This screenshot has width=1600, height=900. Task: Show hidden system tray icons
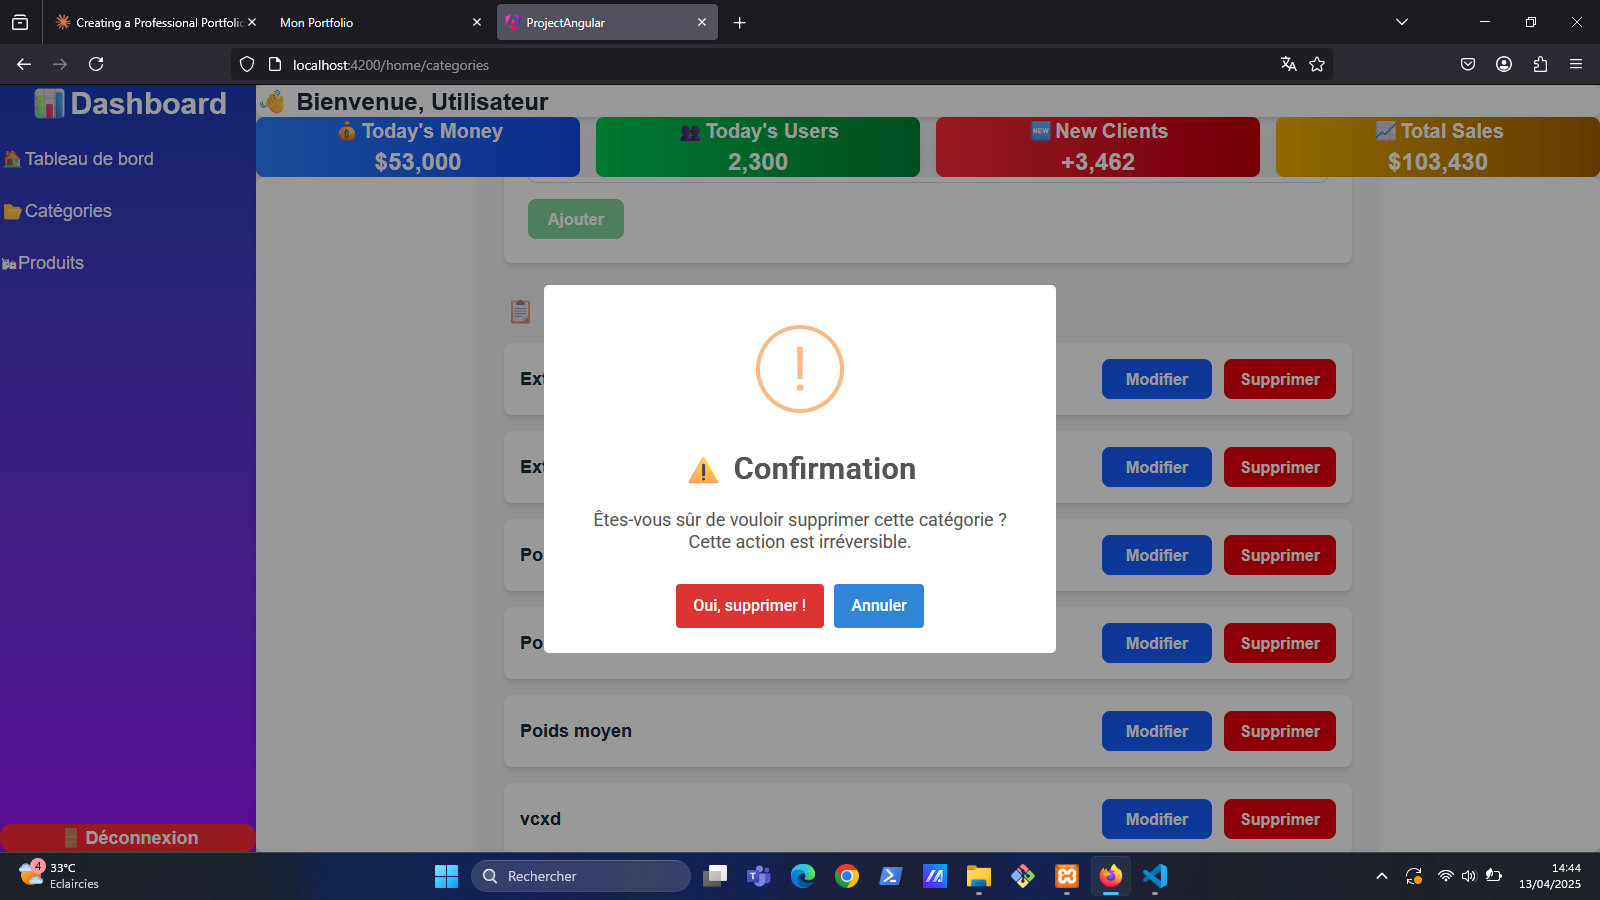click(1382, 876)
